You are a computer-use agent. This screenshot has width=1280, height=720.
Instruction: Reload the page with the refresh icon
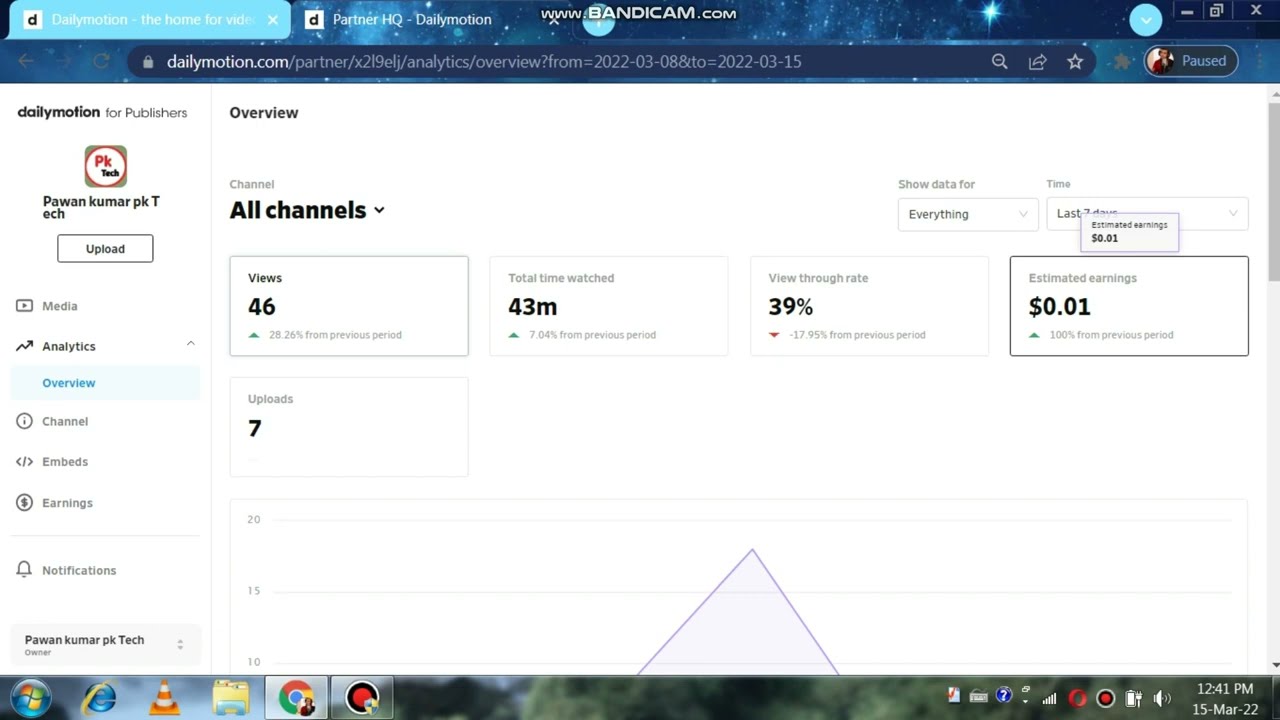pyautogui.click(x=100, y=61)
